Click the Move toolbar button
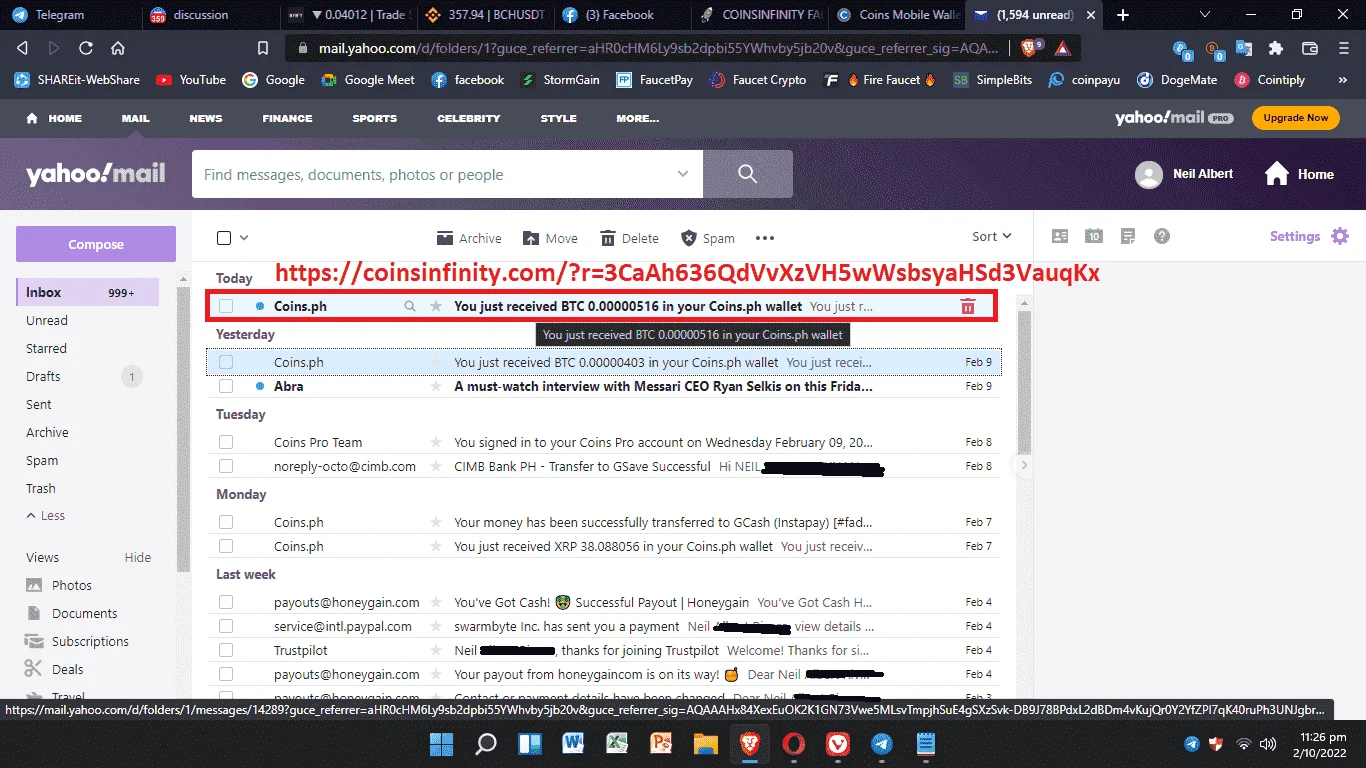 550,238
